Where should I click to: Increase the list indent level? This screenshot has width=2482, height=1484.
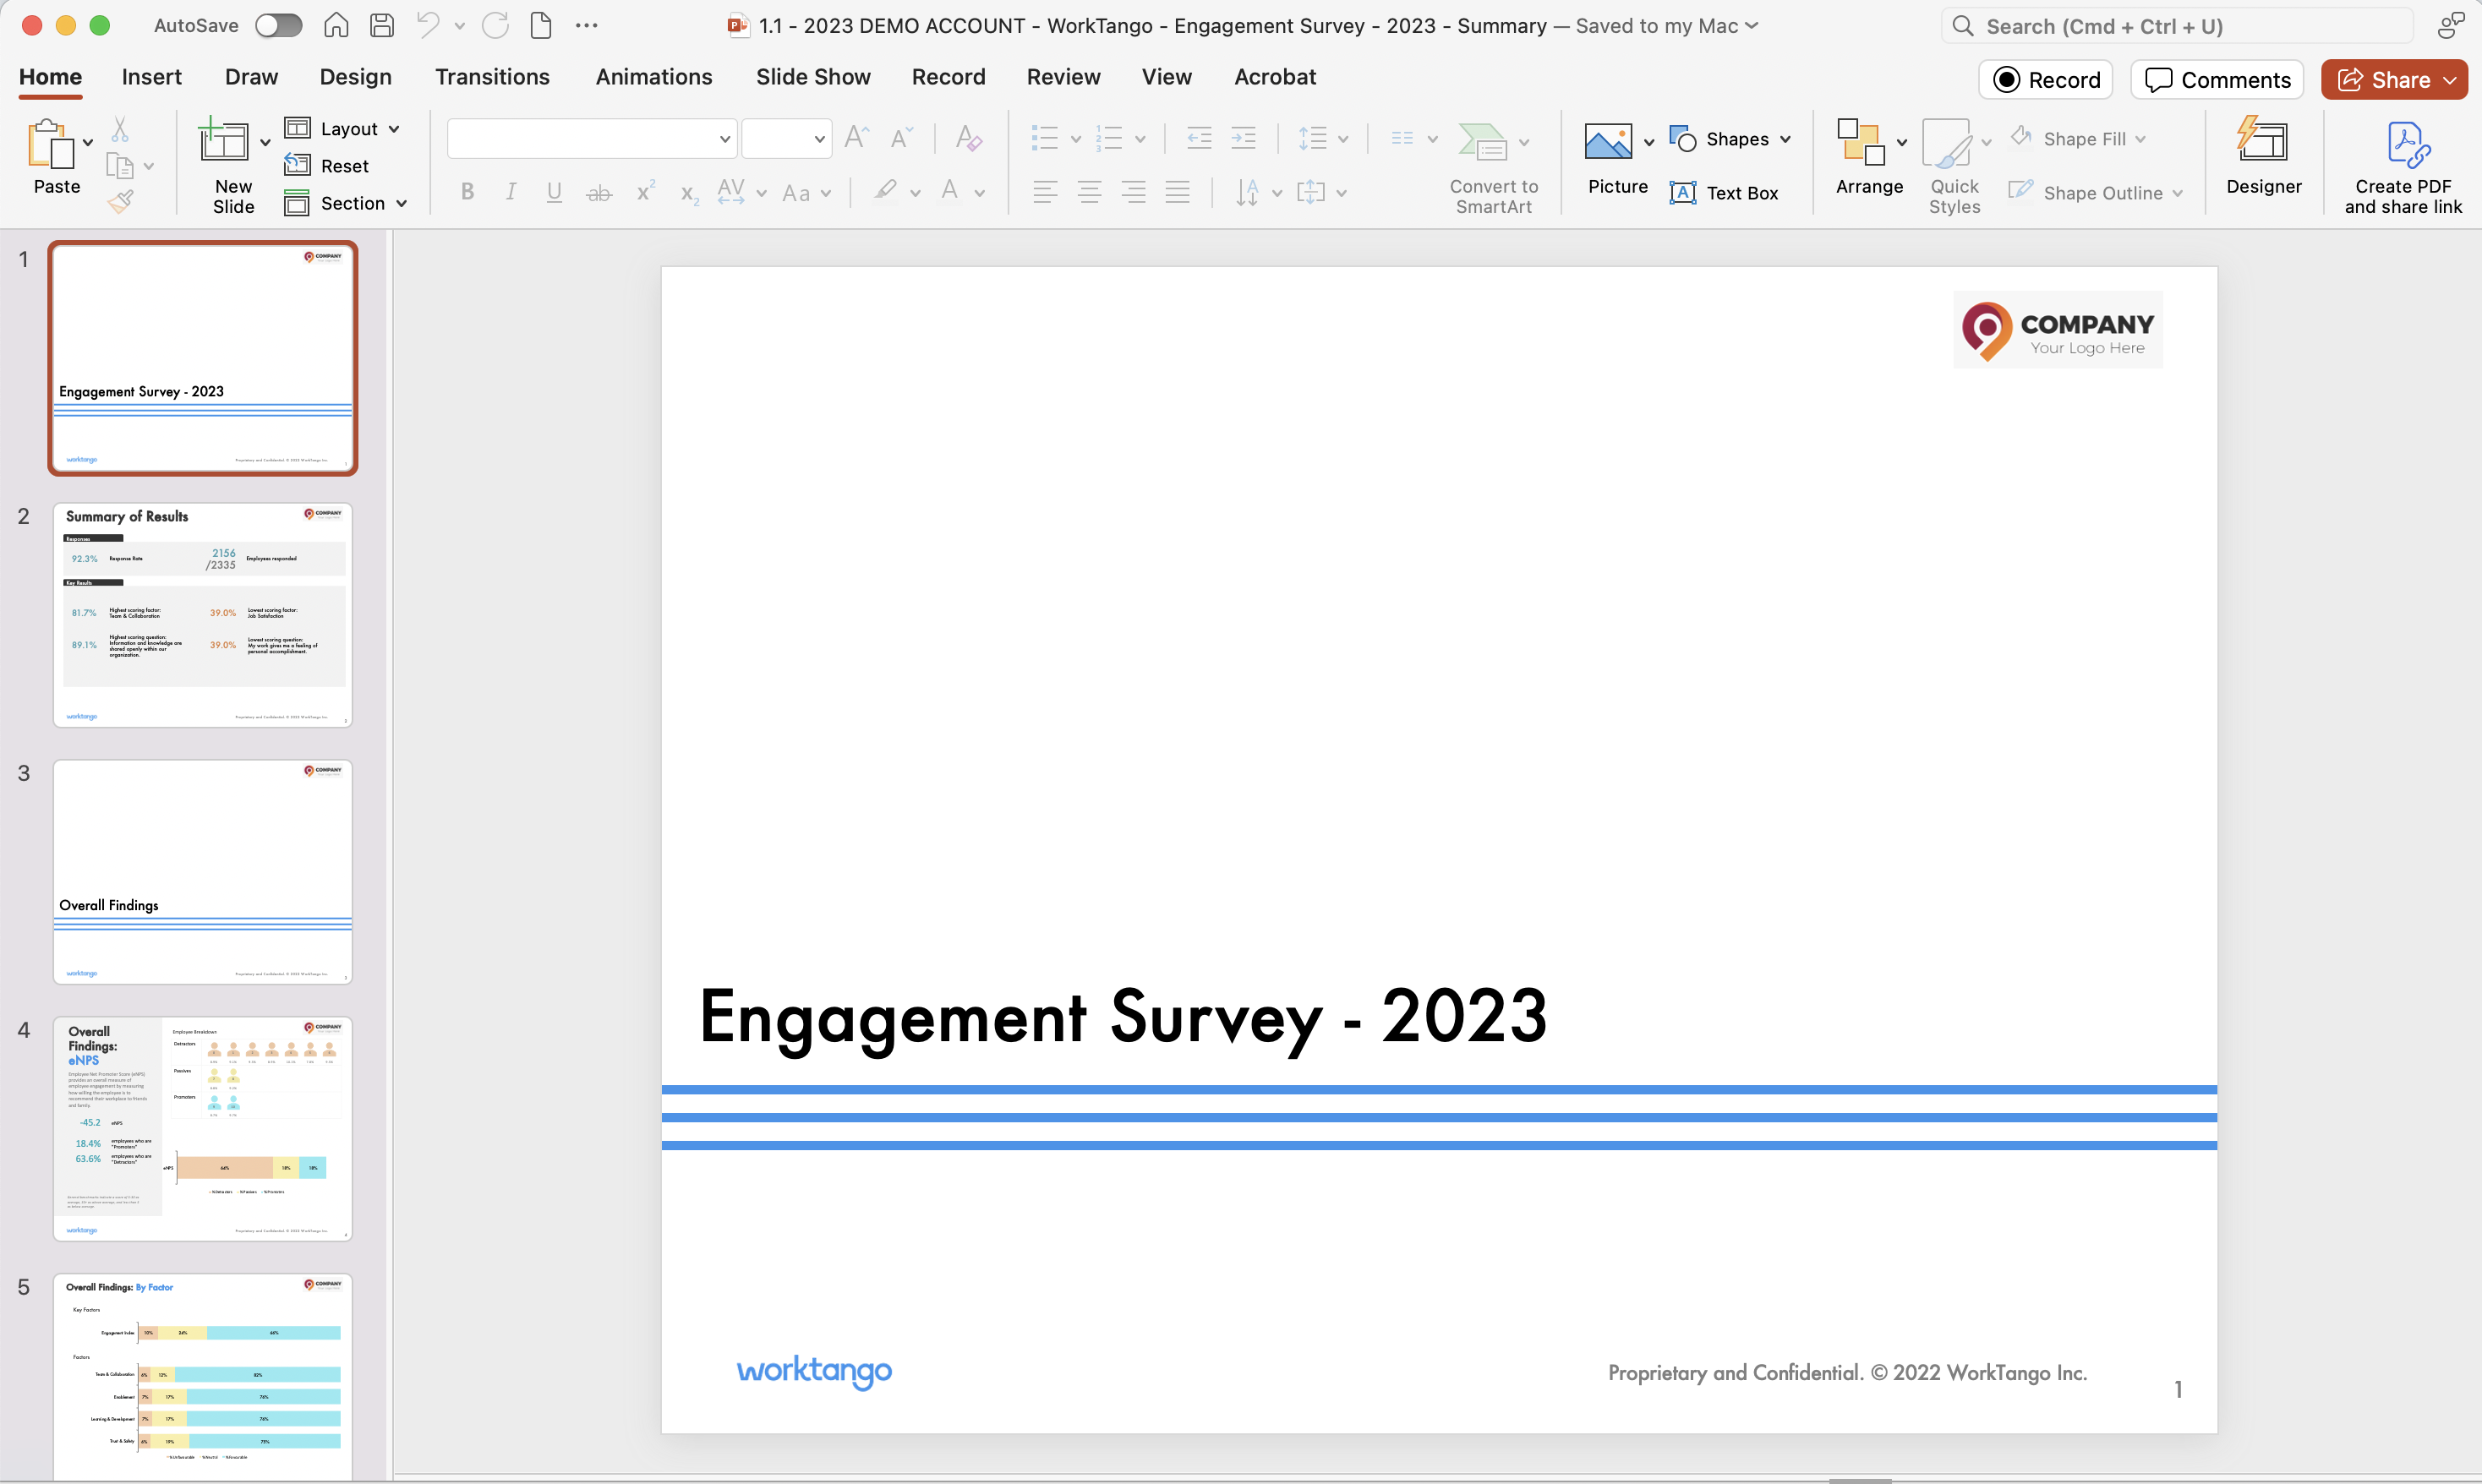click(1243, 138)
